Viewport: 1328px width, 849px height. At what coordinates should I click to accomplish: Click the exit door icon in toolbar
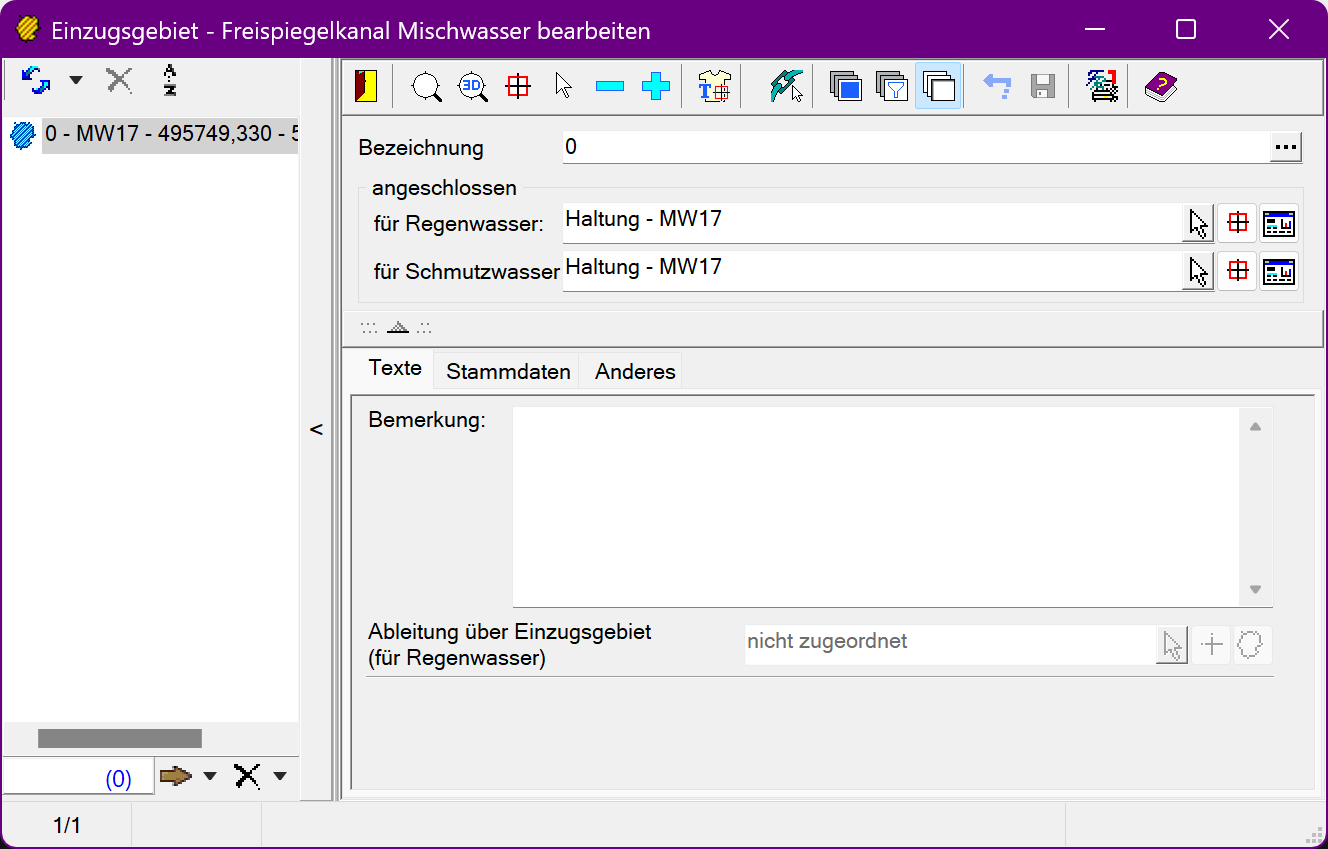pos(366,87)
